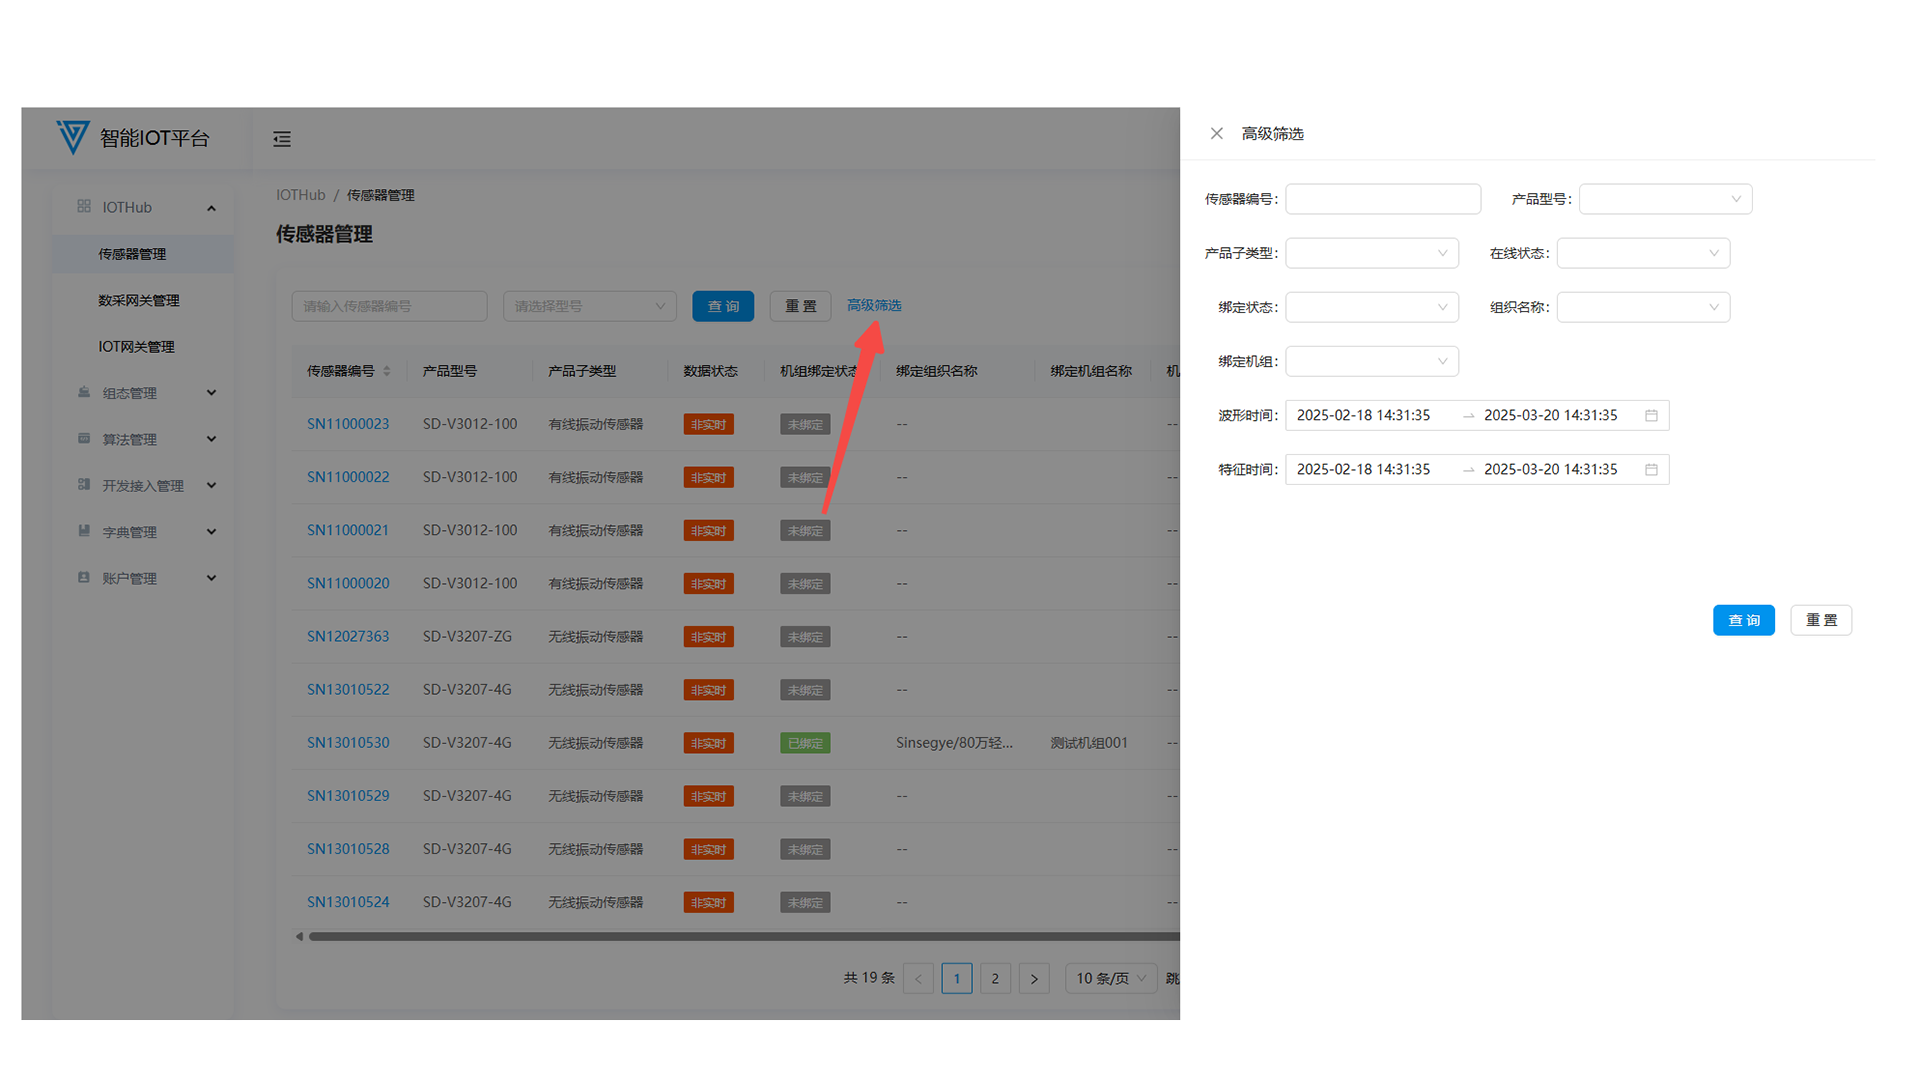Click the 账户管理 sidebar icon
Viewport: 1920px width, 1080px height.
tap(84, 577)
